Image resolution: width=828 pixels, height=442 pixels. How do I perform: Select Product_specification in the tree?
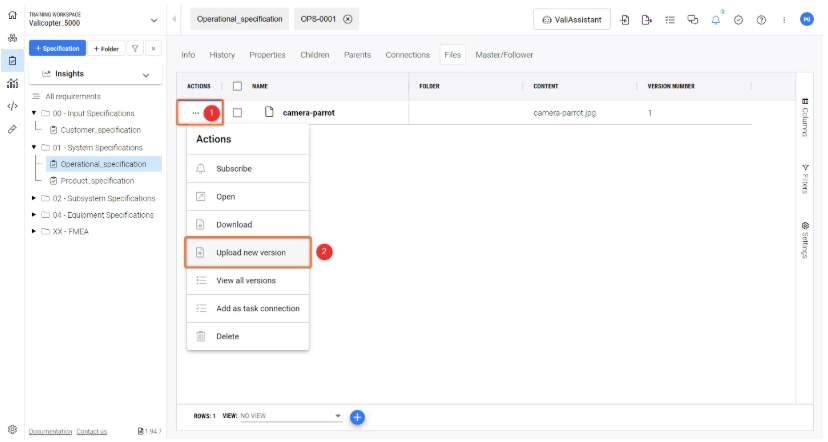[x=97, y=181]
